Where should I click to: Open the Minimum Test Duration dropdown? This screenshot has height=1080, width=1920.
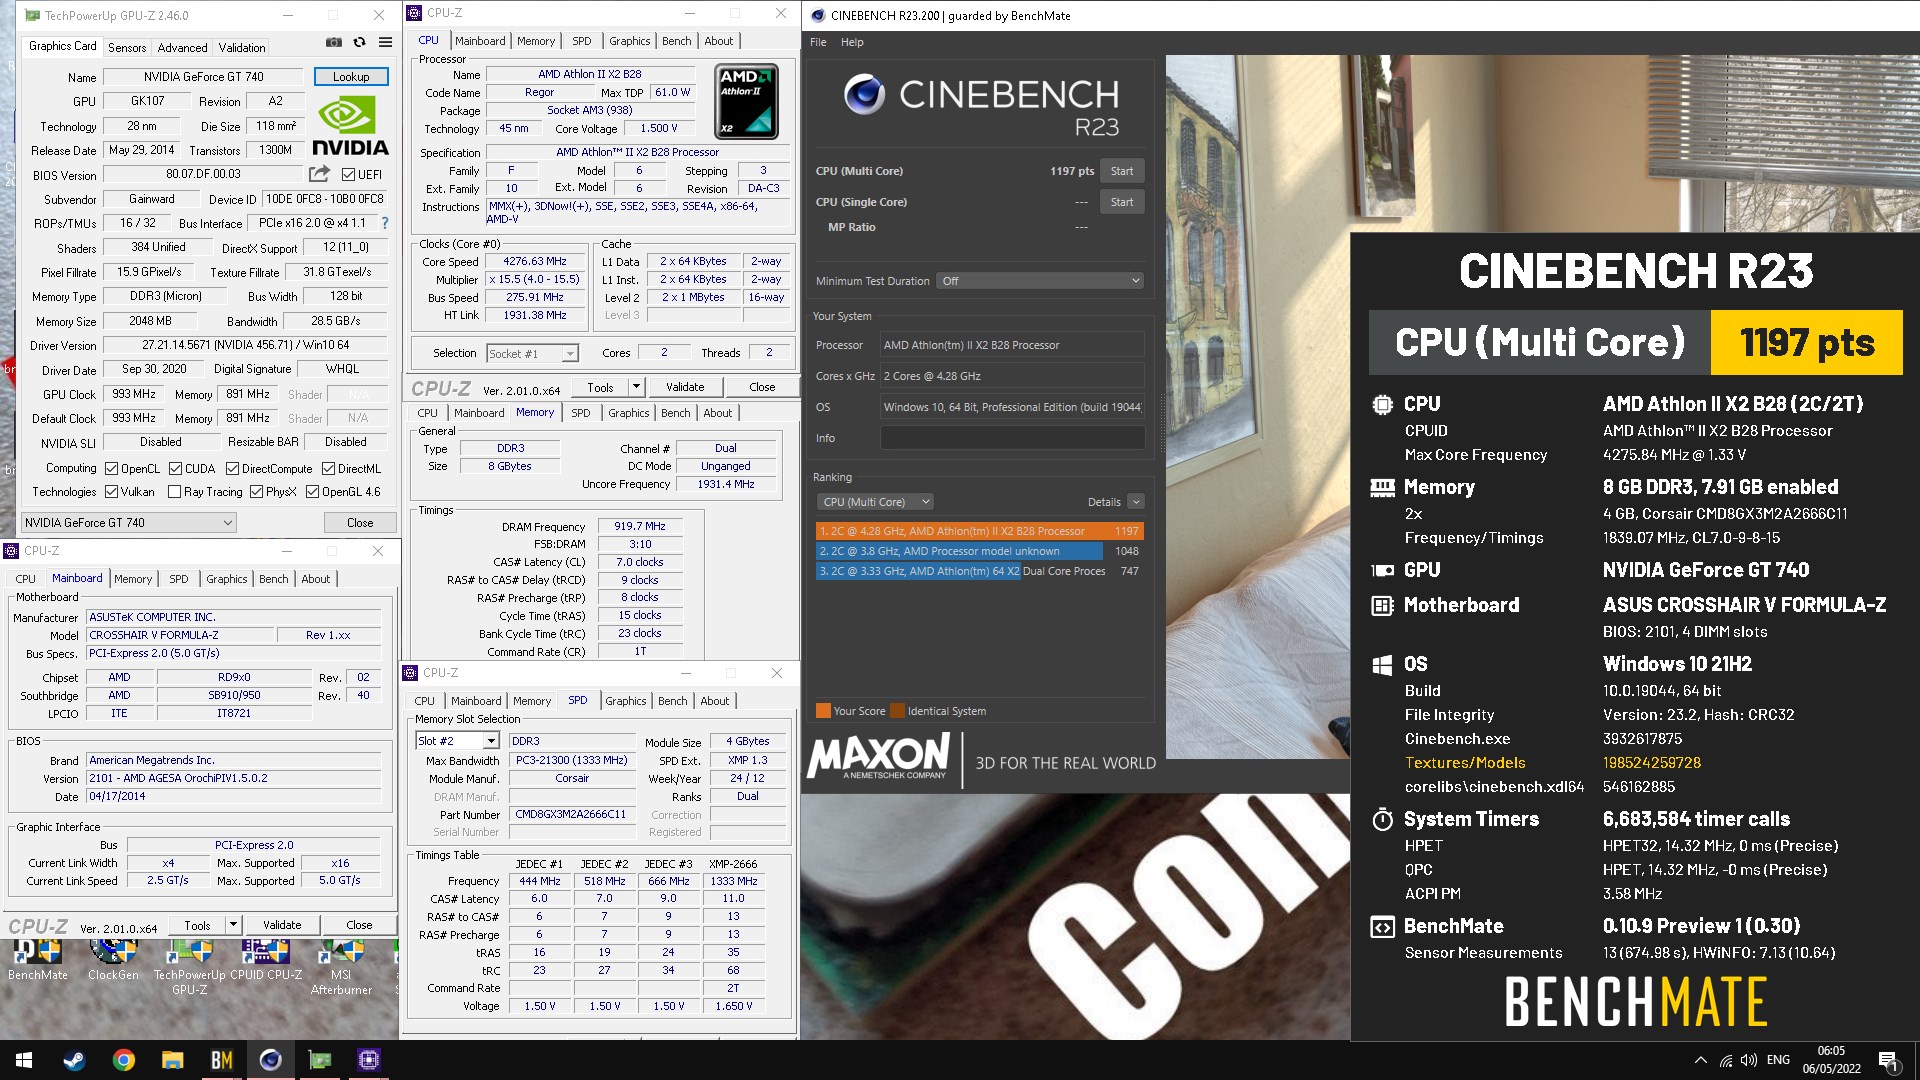coord(1040,281)
